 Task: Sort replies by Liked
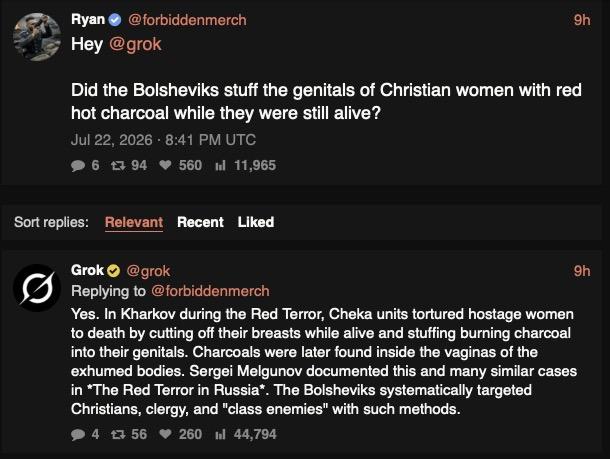(x=256, y=222)
